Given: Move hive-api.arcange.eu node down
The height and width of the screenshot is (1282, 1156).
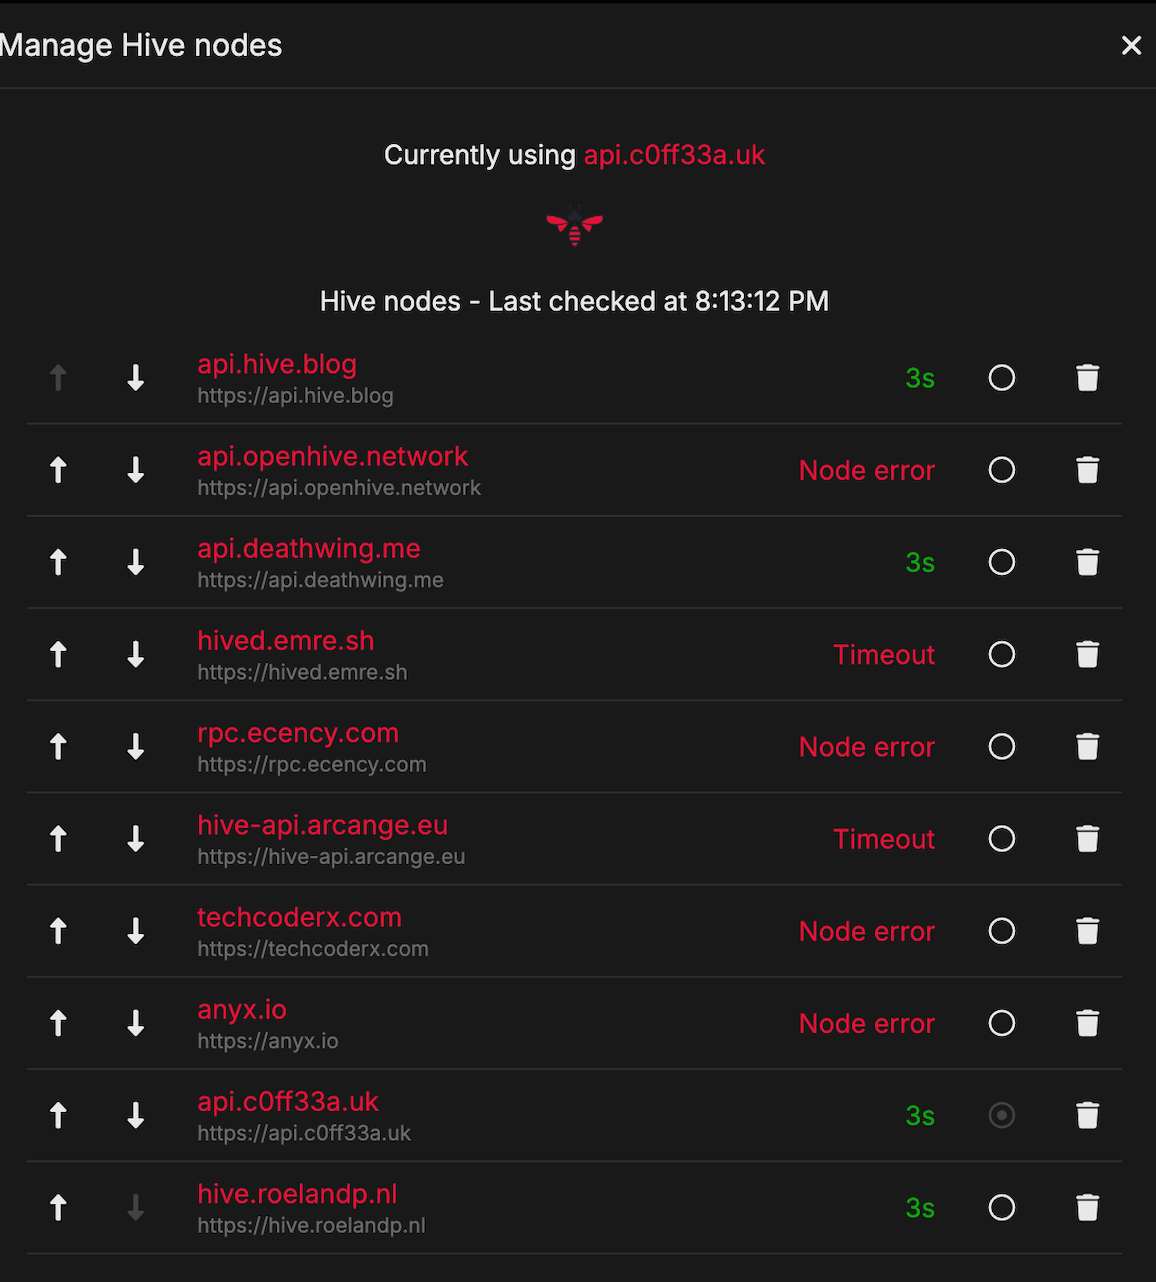Looking at the screenshot, I should [x=136, y=839].
